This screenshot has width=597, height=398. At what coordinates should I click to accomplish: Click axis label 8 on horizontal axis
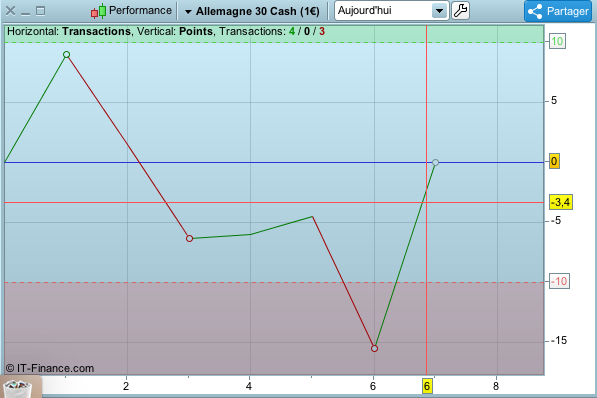tap(496, 386)
